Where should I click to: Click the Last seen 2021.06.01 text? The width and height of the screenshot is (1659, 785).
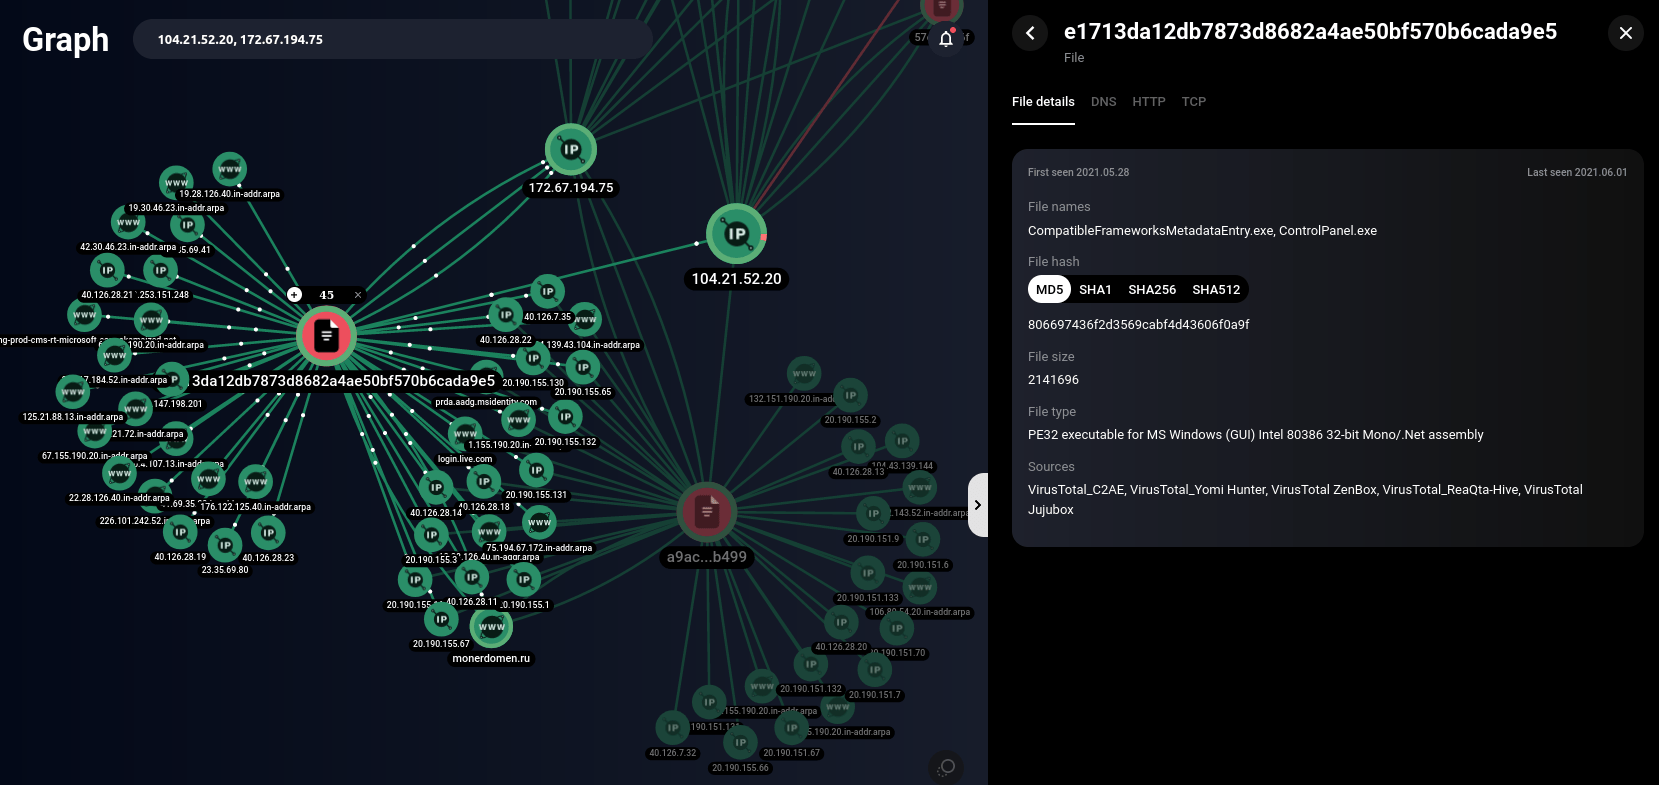[x=1577, y=172]
